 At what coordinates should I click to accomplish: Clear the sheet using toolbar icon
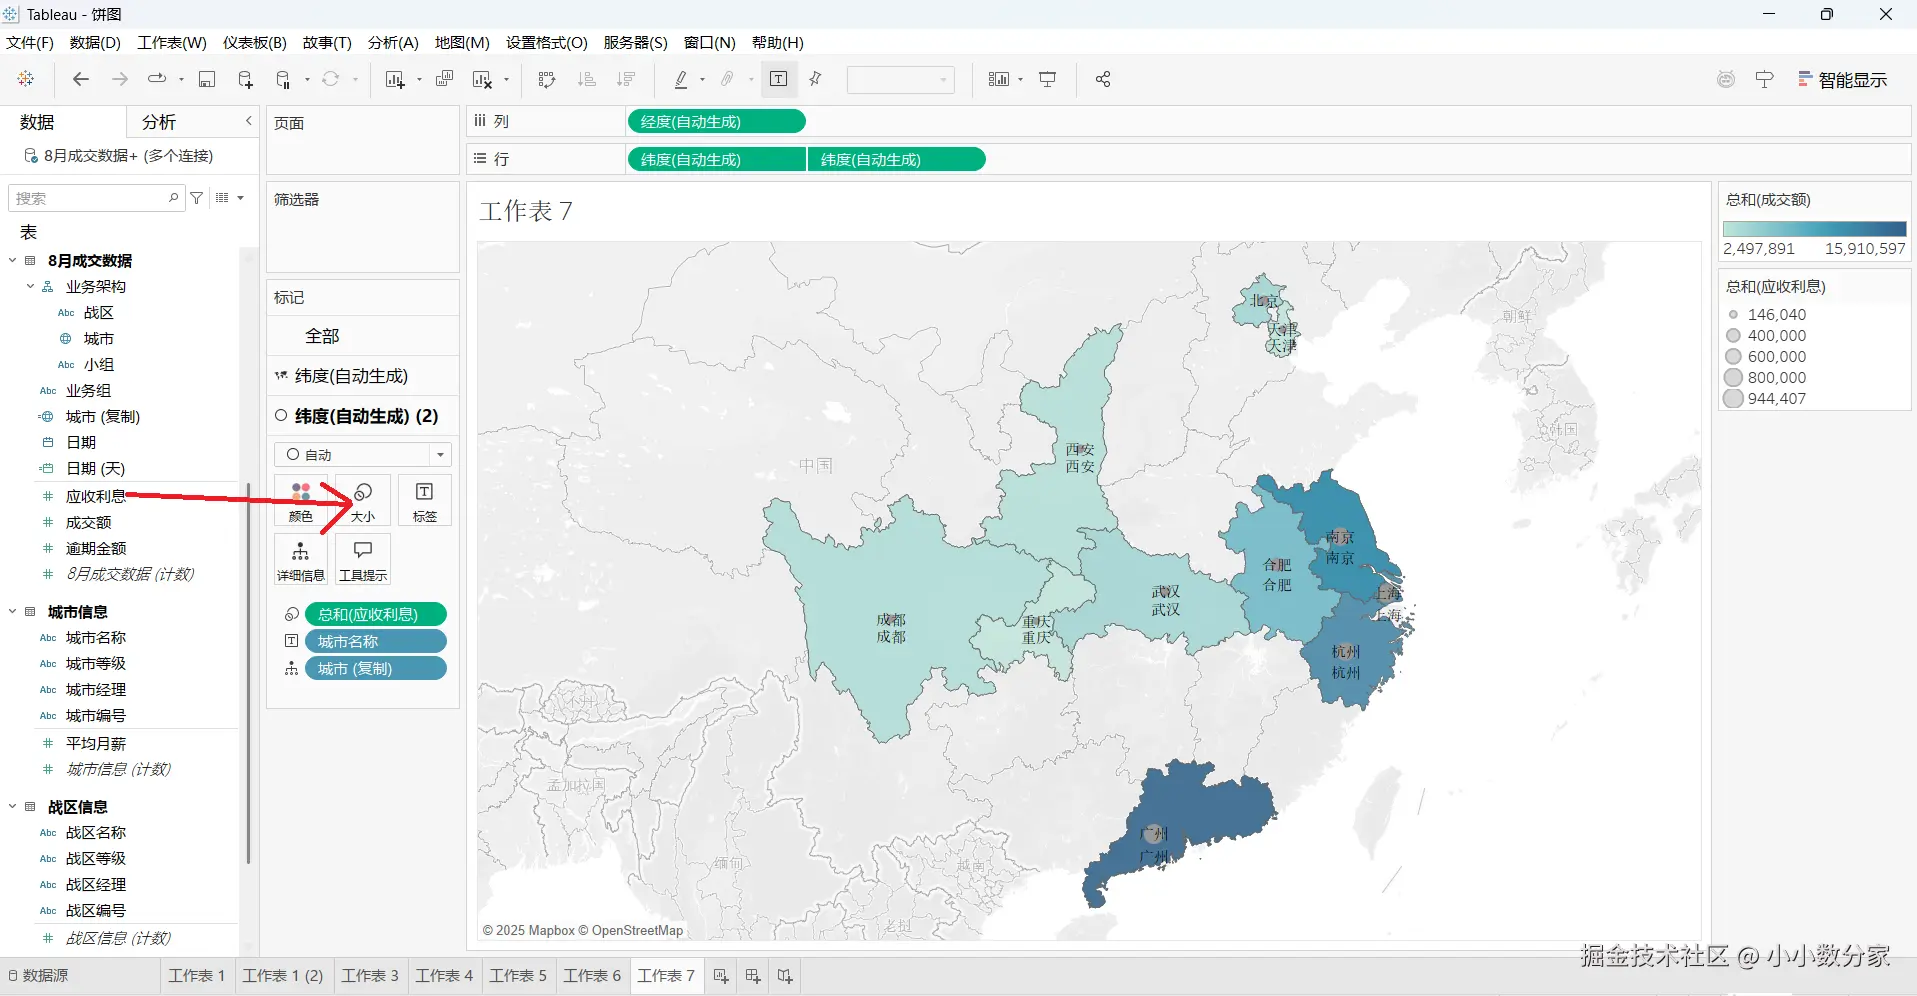click(483, 79)
